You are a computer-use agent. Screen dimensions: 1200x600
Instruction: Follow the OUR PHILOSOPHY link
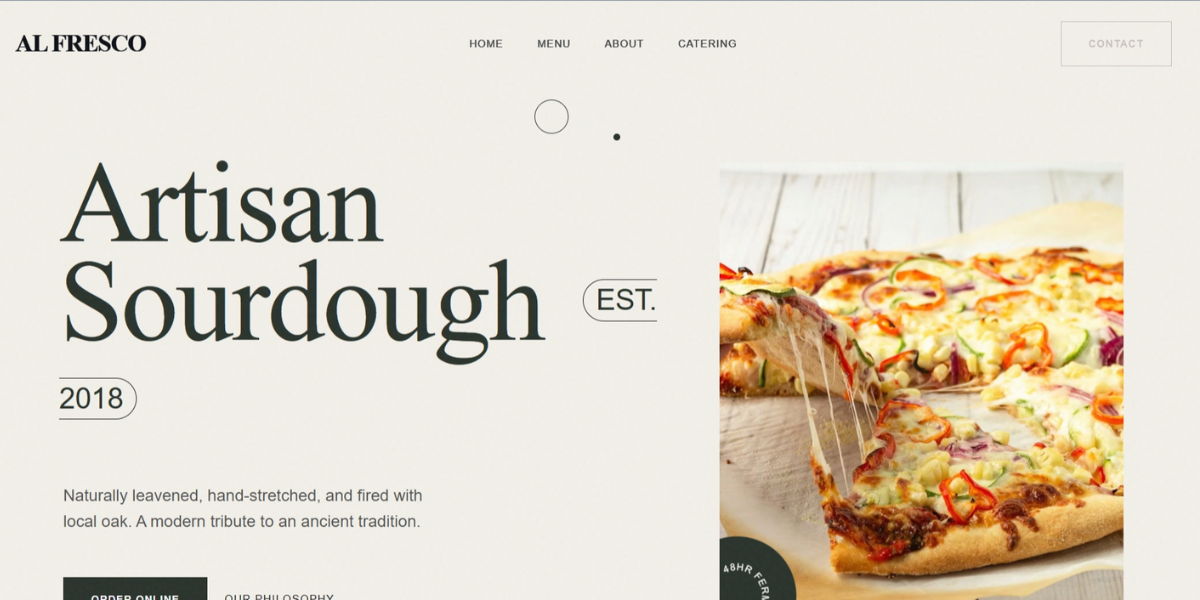coord(279,596)
